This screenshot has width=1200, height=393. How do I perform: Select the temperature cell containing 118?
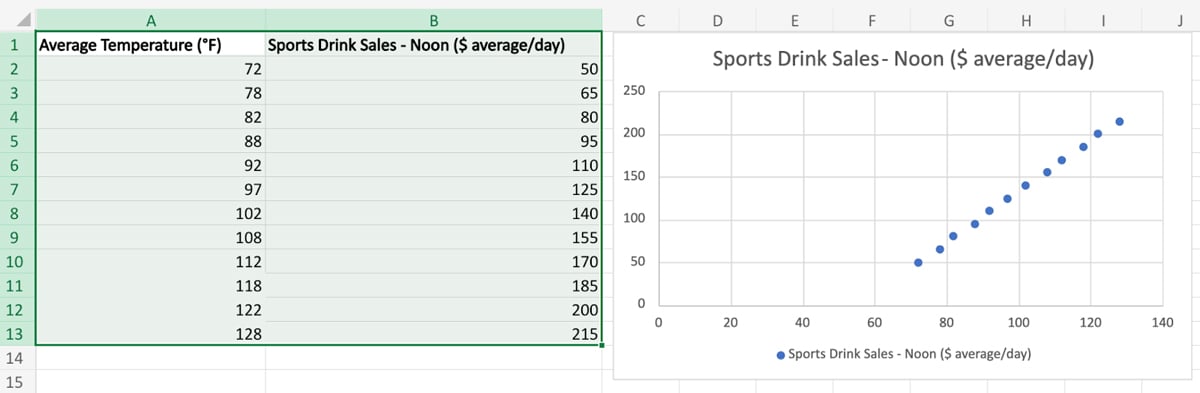[x=150, y=286]
